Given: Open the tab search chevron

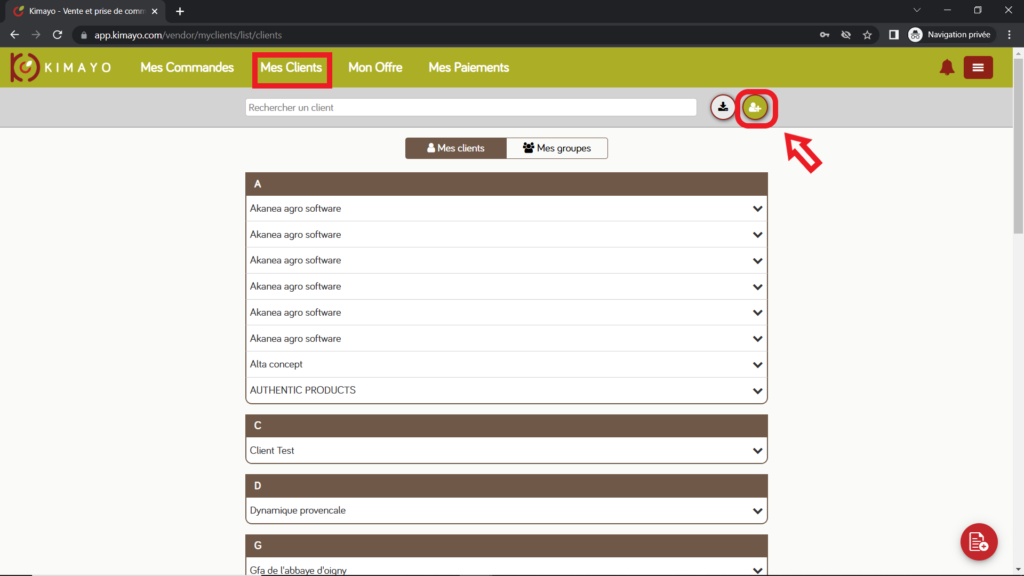Looking at the screenshot, I should point(917,10).
